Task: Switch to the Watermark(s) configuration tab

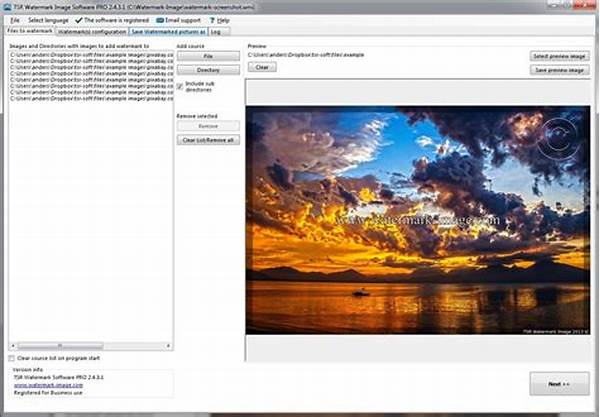Action: 92,32
